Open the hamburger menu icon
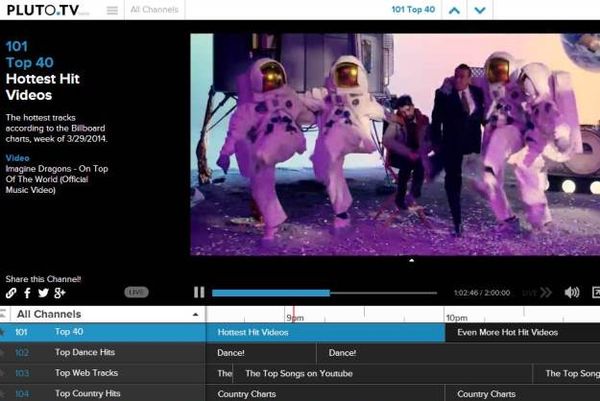The image size is (600, 401). coord(112,10)
